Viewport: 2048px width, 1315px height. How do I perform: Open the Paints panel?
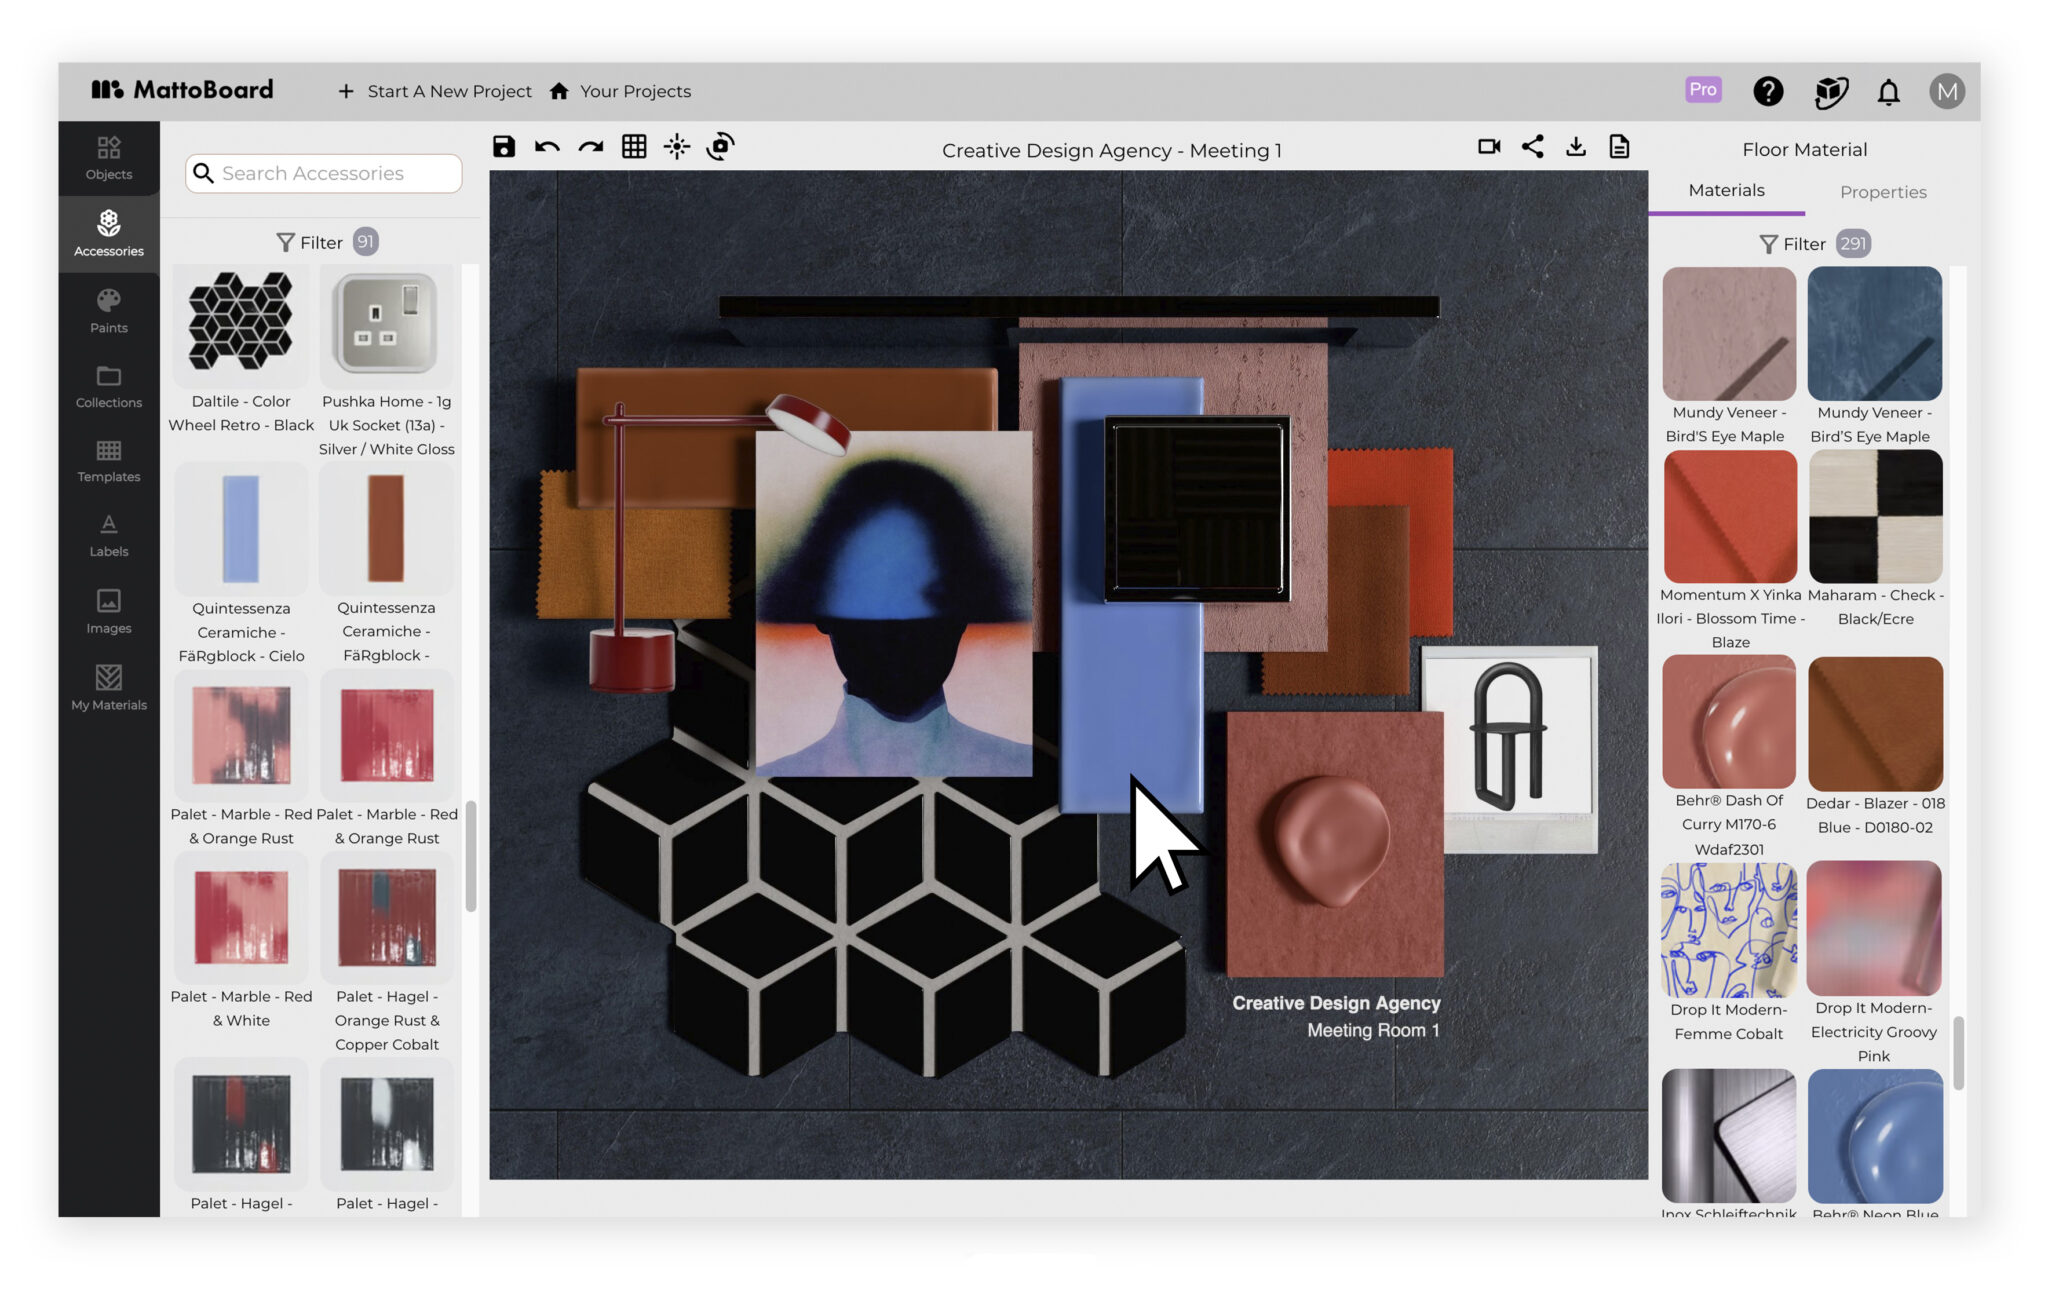point(108,310)
